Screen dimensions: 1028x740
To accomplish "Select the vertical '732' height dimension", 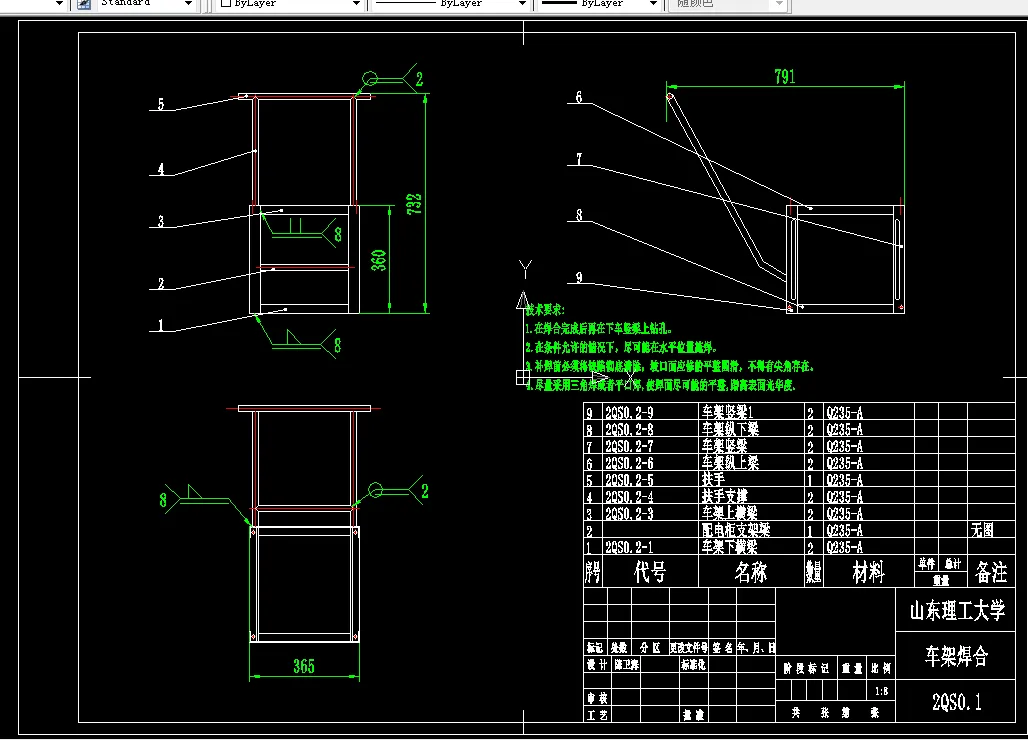I will click(x=414, y=204).
